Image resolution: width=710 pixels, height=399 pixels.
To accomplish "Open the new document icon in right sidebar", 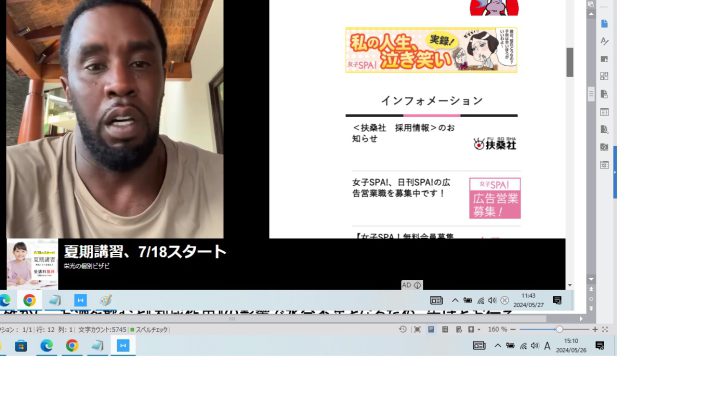I will coord(604,24).
